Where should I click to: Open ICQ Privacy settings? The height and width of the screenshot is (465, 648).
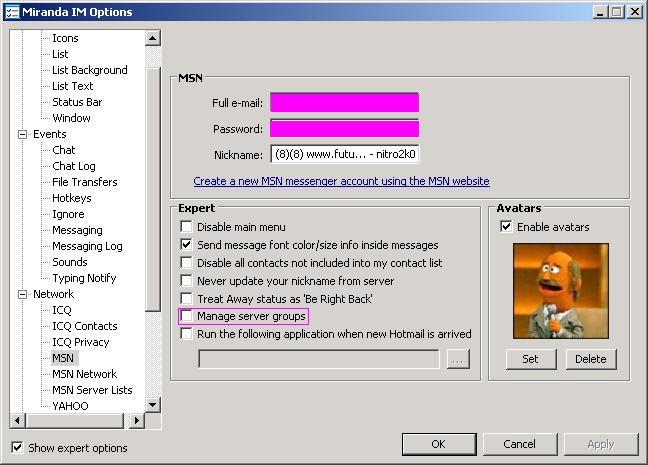click(81, 342)
